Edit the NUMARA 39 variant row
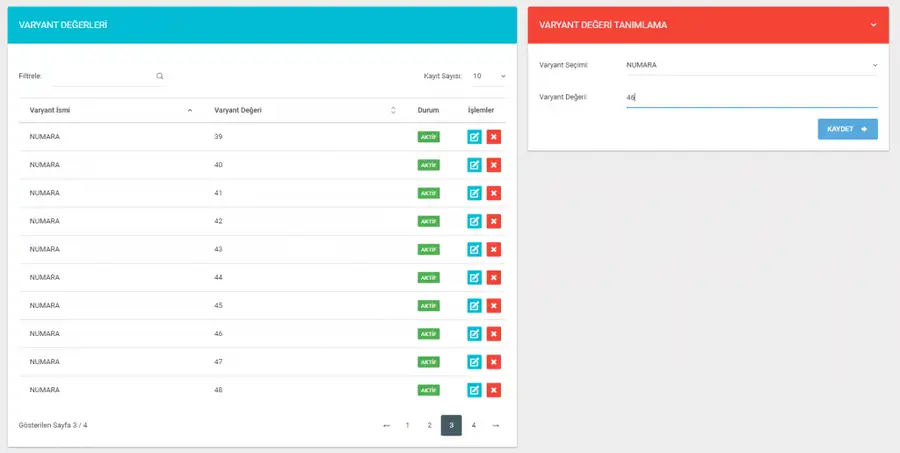900x453 pixels. pyautogui.click(x=474, y=137)
